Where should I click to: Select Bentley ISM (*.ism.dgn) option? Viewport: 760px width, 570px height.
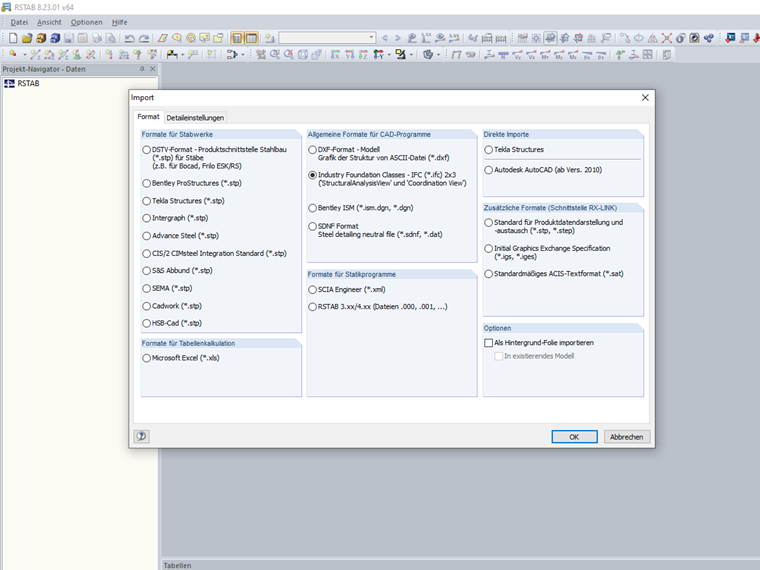coord(313,208)
